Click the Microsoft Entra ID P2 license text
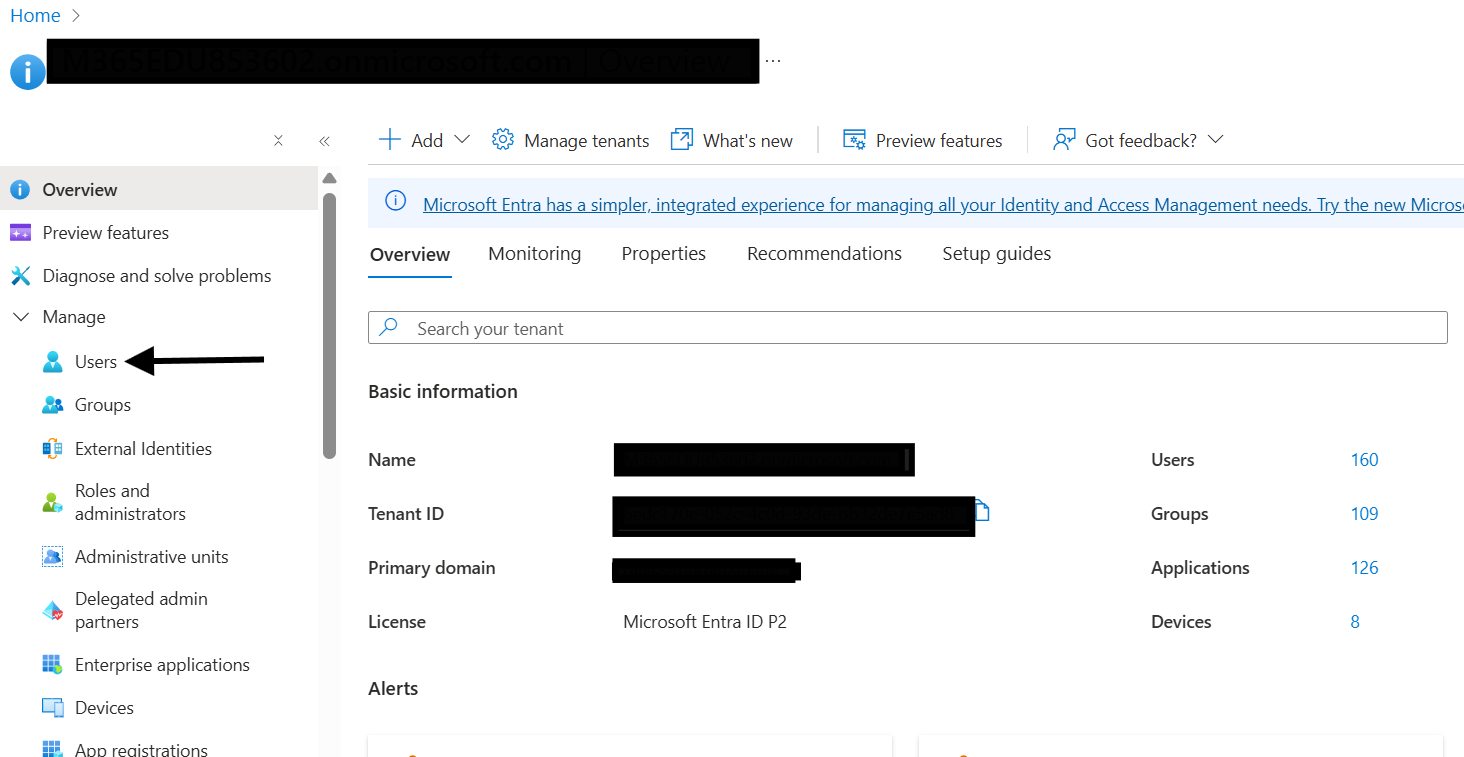The image size is (1464, 757). pos(705,622)
